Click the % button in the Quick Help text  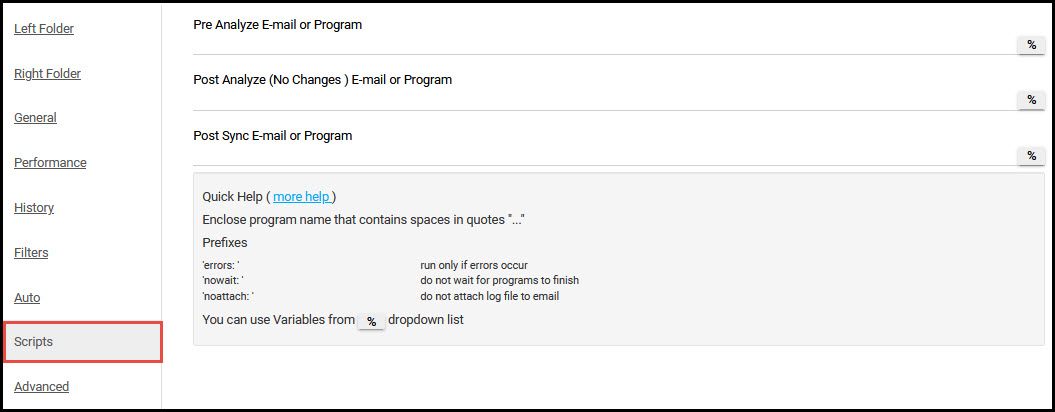tap(371, 321)
